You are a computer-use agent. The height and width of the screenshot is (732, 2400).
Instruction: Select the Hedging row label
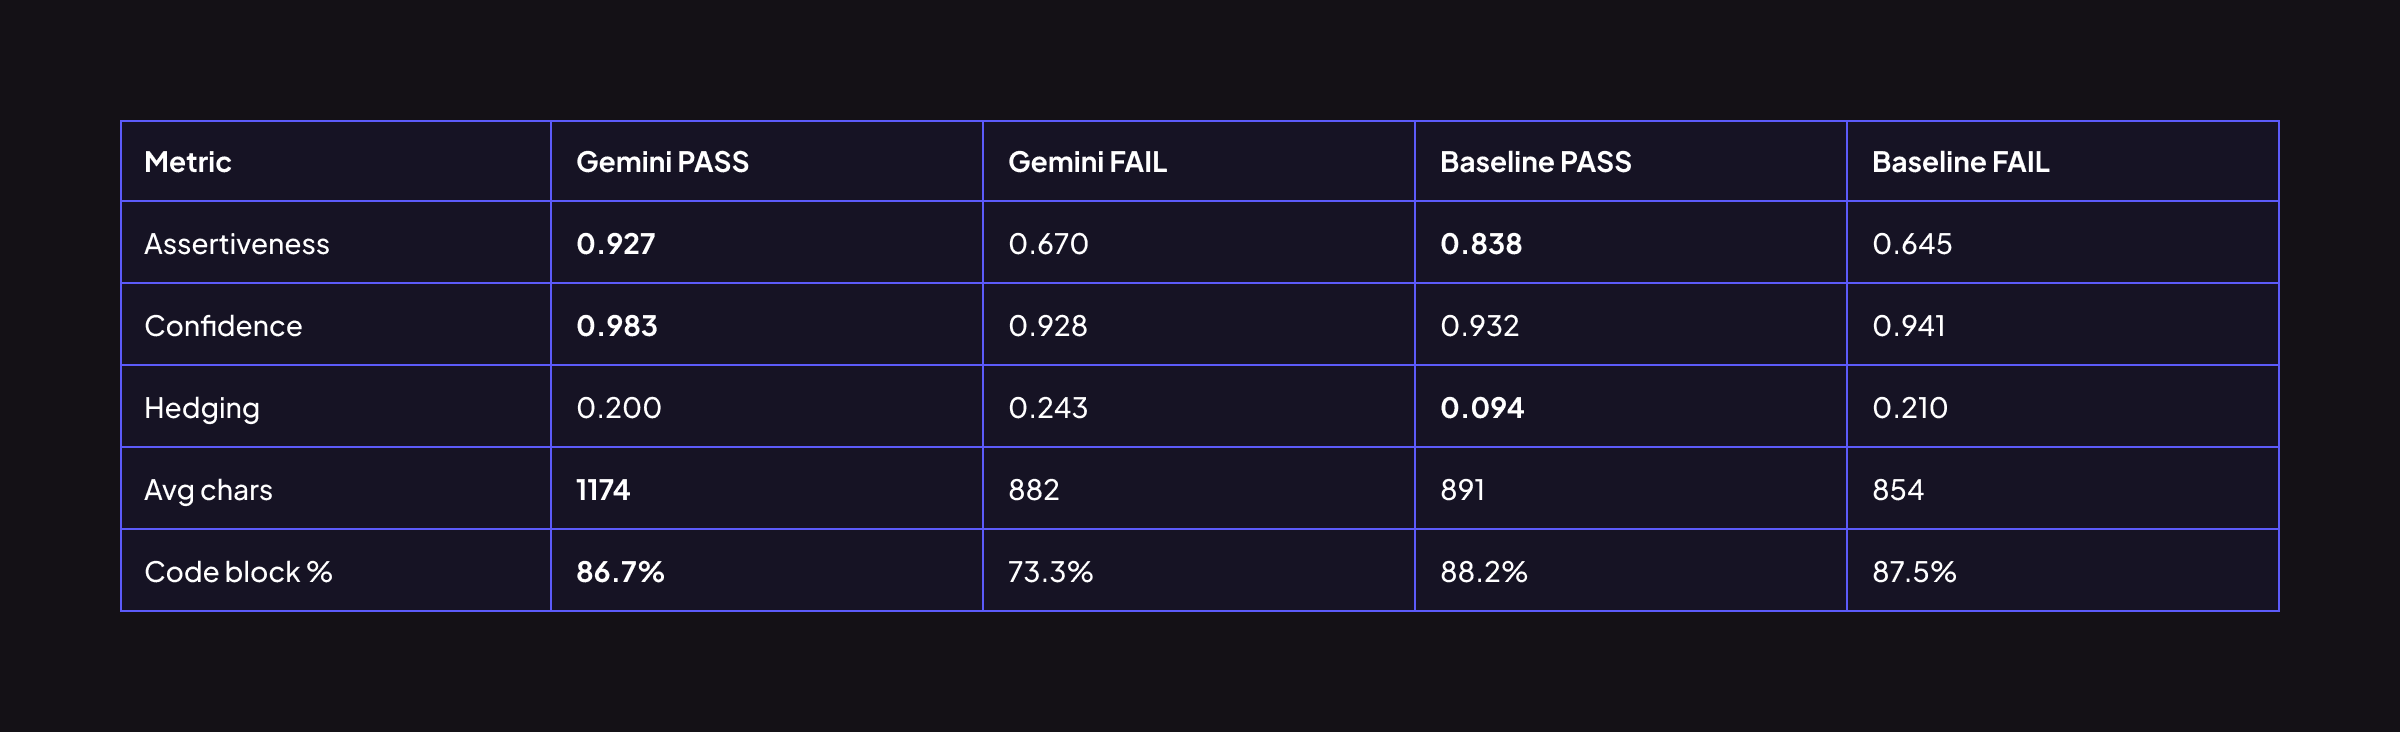pyautogui.click(x=202, y=408)
